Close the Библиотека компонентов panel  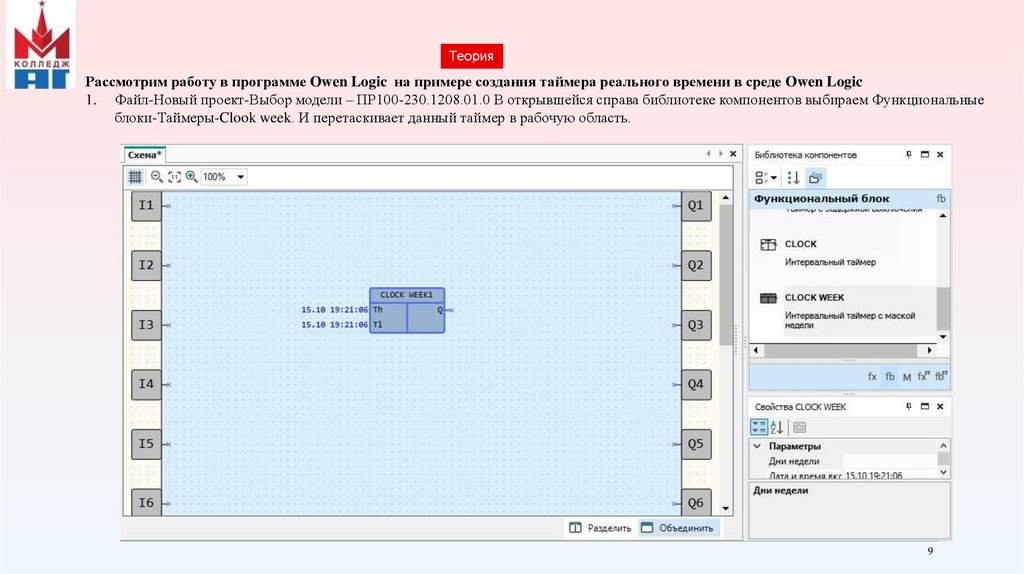(x=940, y=155)
